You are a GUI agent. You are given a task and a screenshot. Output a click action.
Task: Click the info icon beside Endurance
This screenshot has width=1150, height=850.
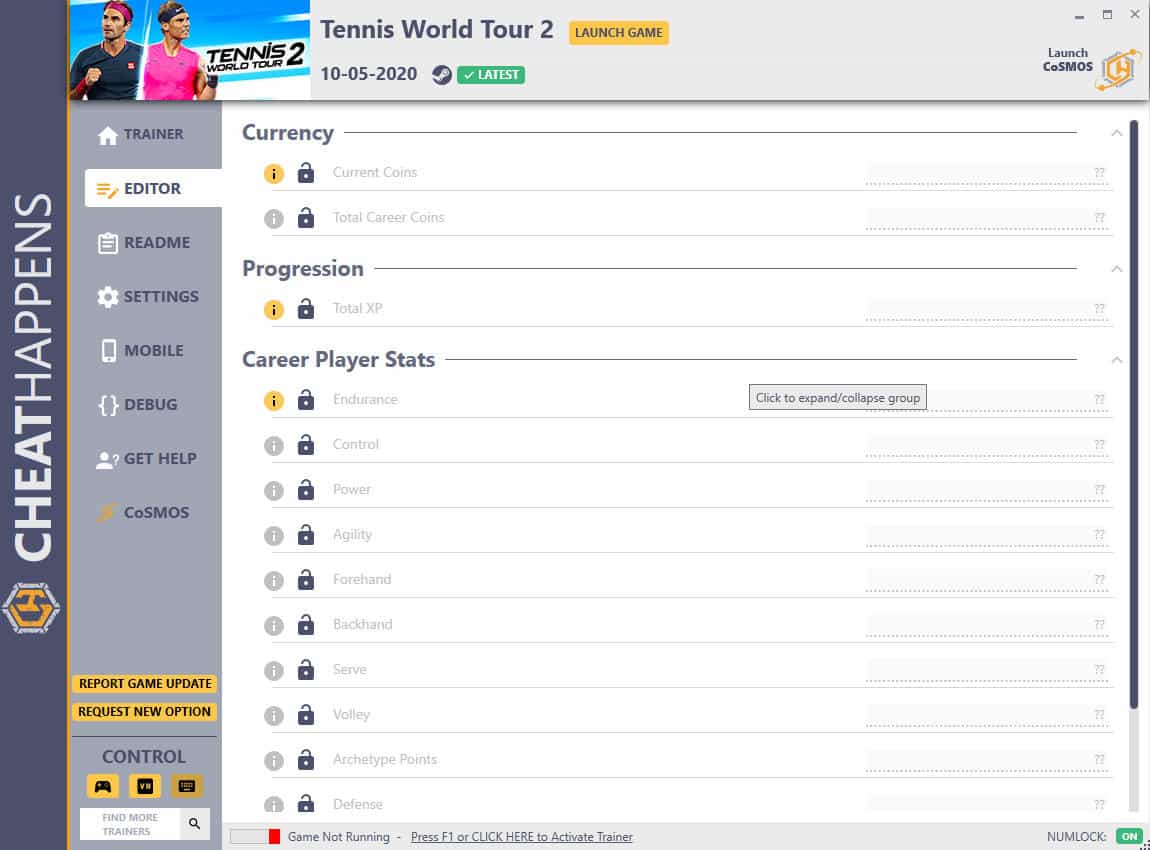[274, 400]
